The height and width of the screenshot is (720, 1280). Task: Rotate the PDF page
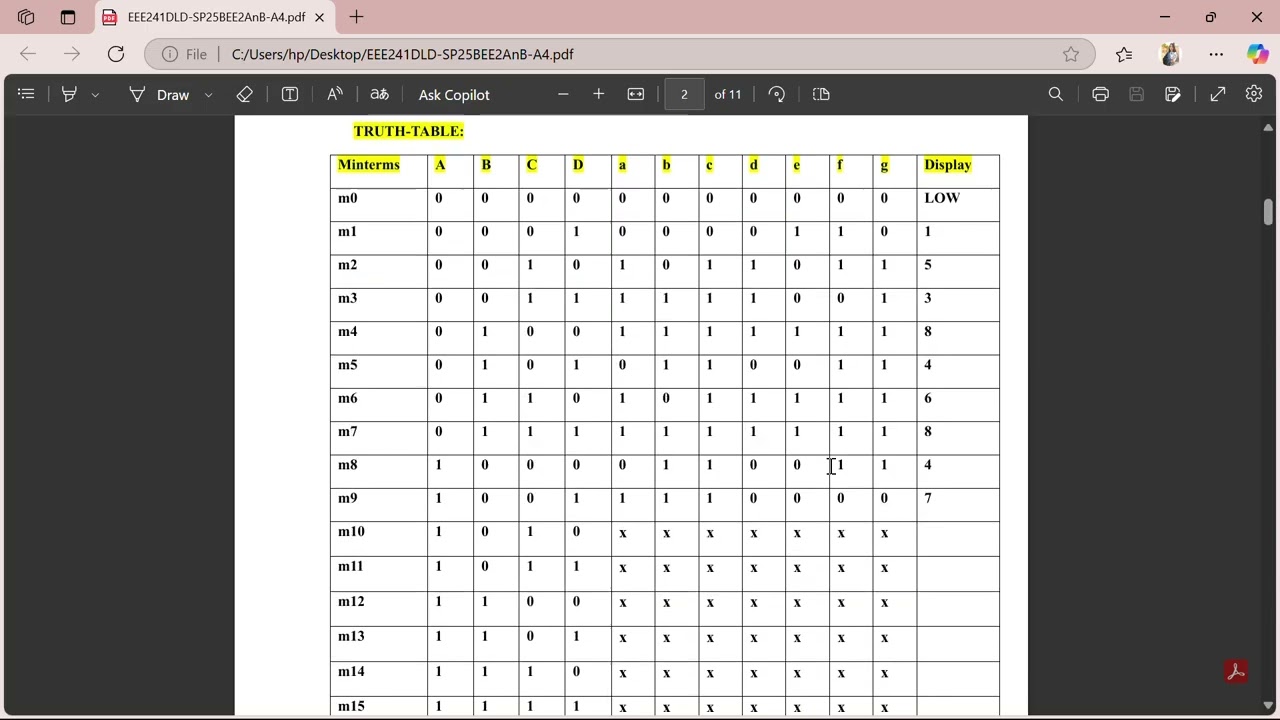(x=777, y=94)
